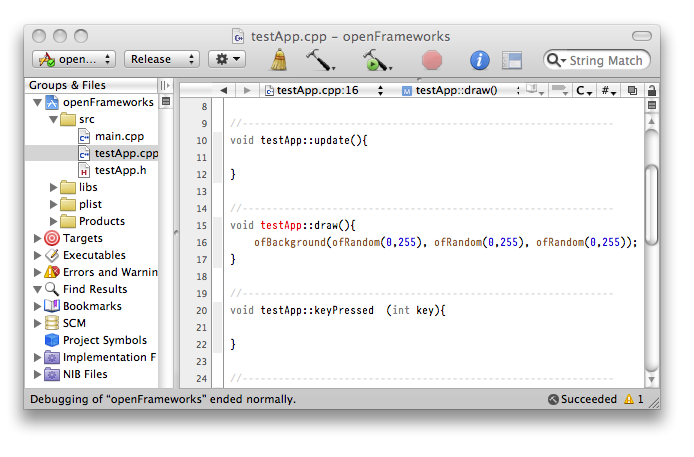
Task: Click the Build and Run icon
Action: pyautogui.click(x=377, y=60)
